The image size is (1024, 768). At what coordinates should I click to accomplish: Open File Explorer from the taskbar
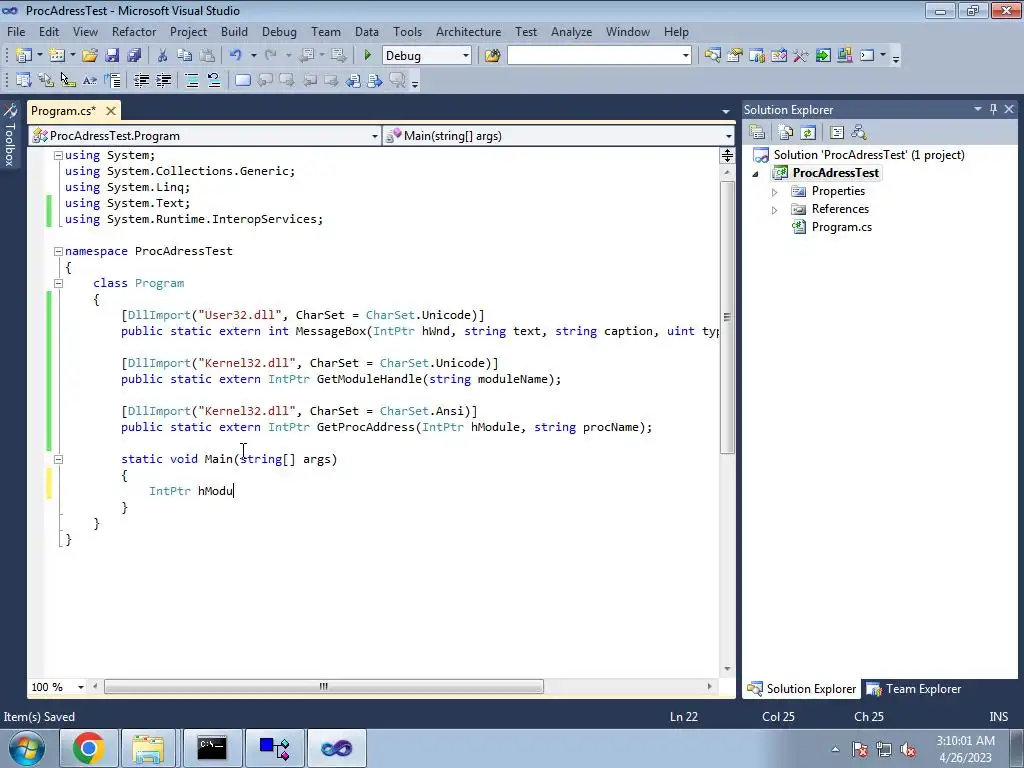(148, 748)
